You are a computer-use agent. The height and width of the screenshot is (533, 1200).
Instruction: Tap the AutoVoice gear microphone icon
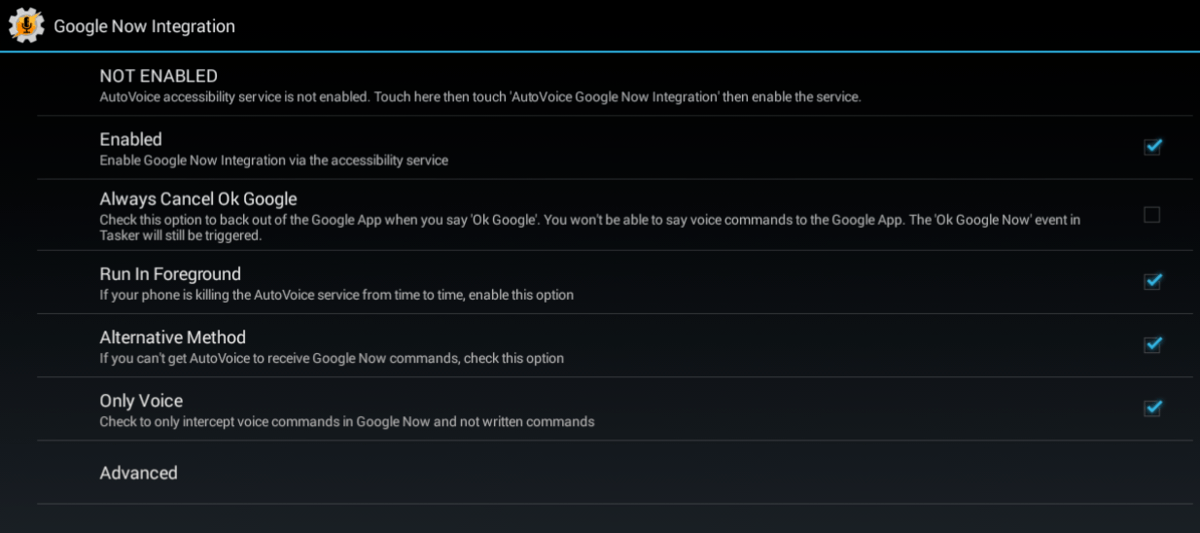tap(26, 25)
